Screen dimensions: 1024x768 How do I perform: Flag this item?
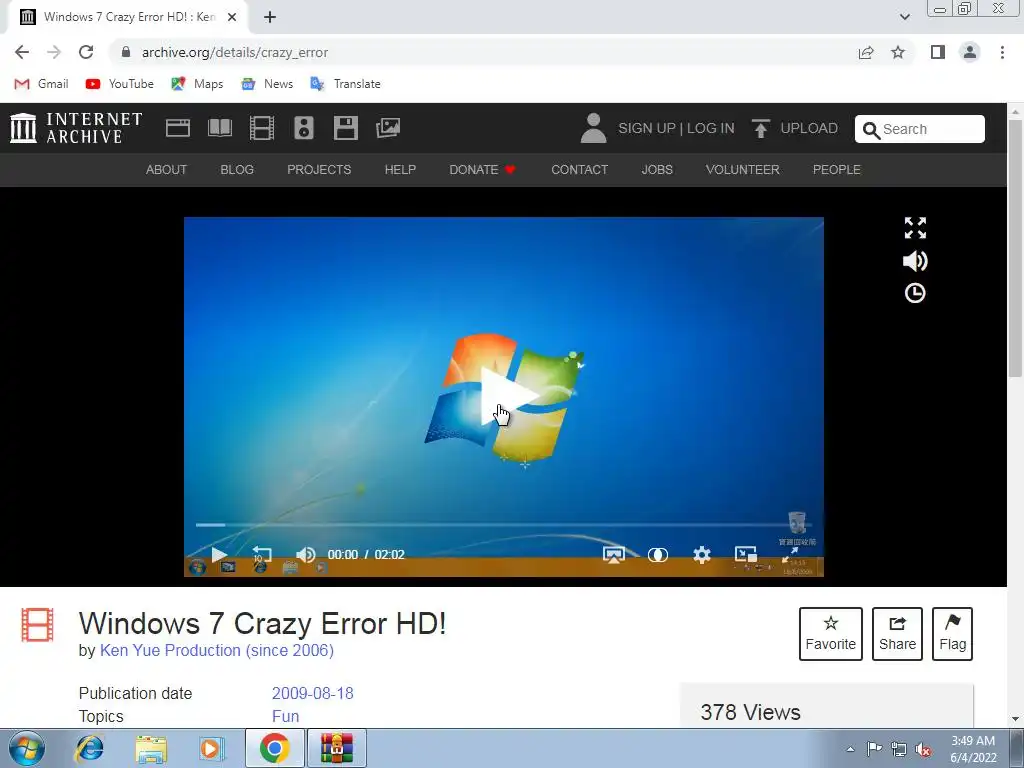click(952, 633)
